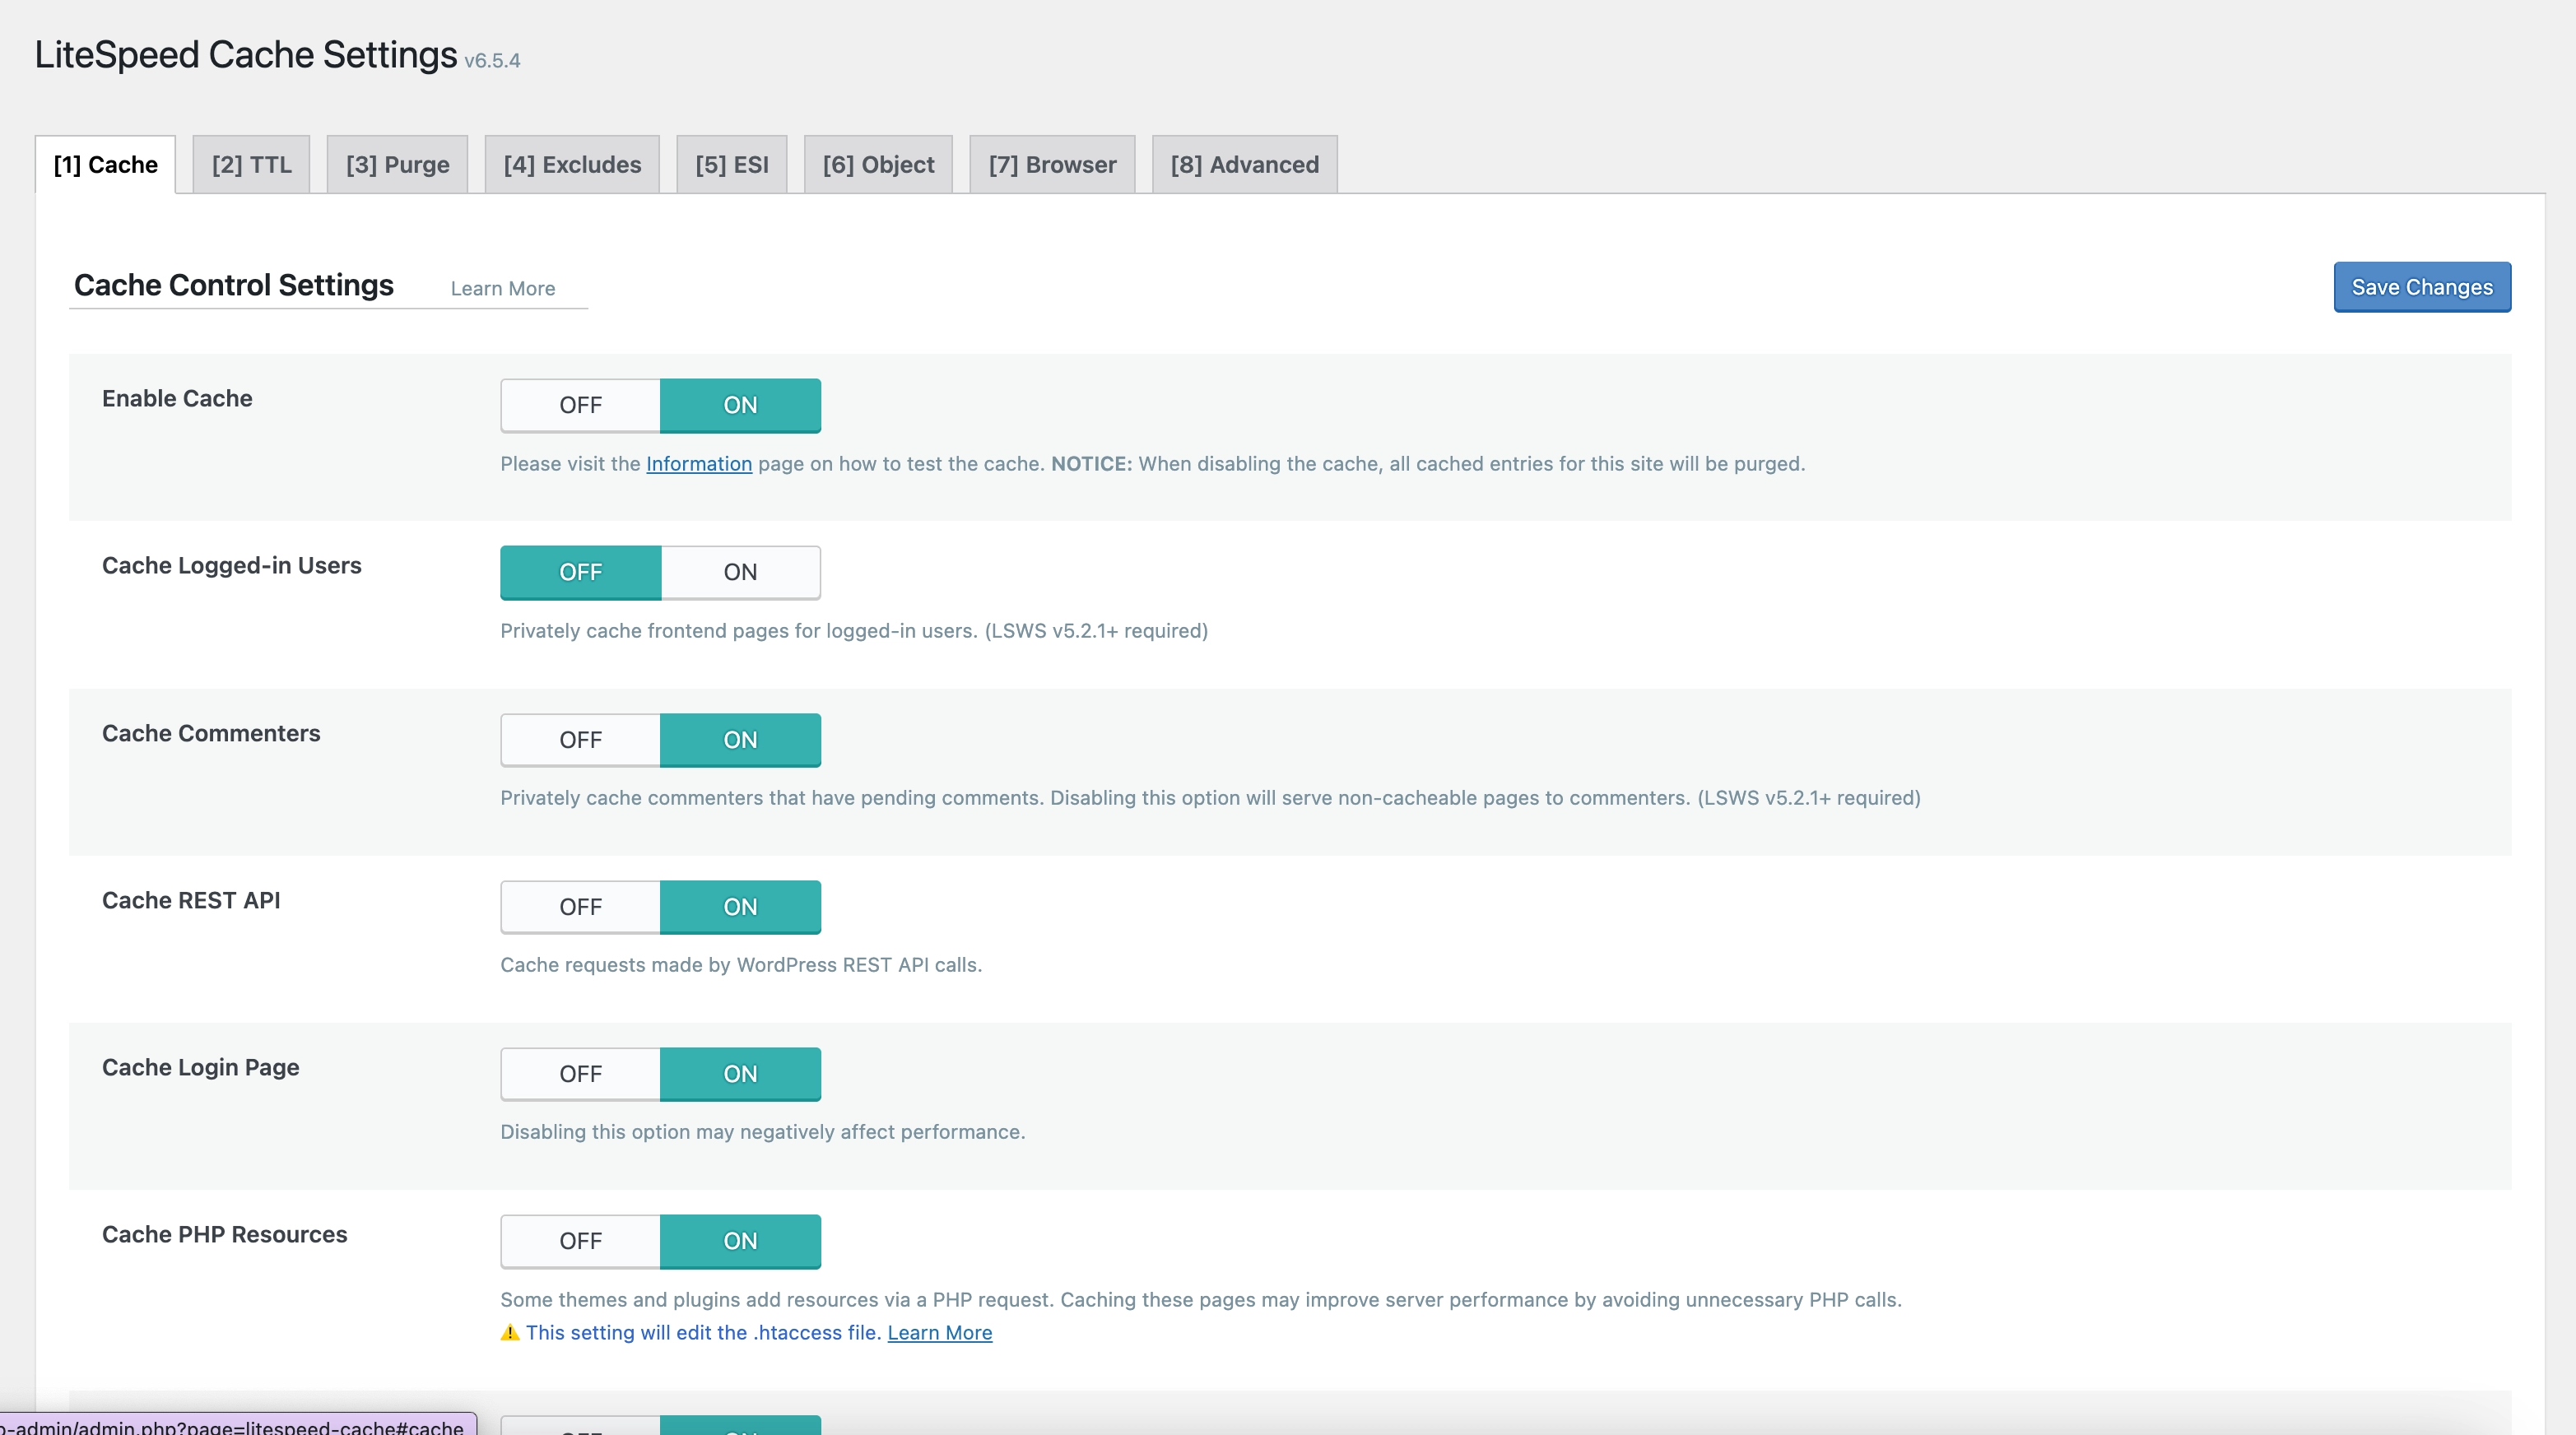
Task: Click the htaccess warning triangle icon
Action: point(510,1332)
